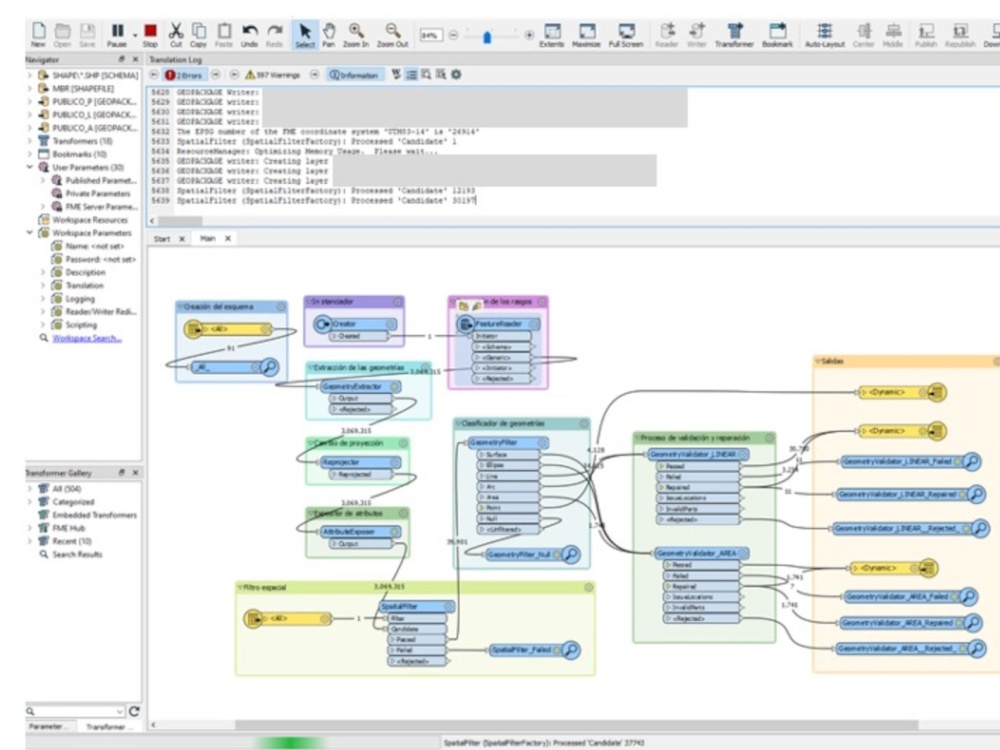The height and width of the screenshot is (750, 1000).
Task: Toggle the Warnings log filter
Action: 273,75
